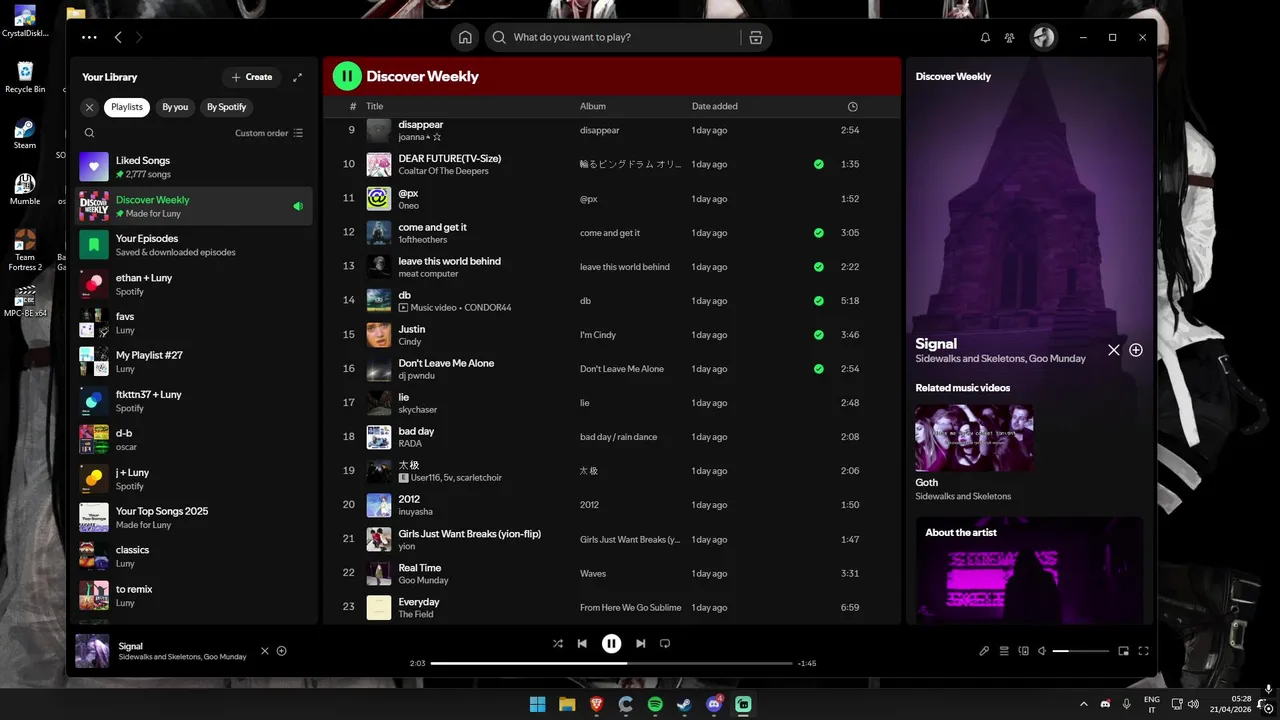The width and height of the screenshot is (1280, 720).
Task: Toggle saved check for leave this world behind
Action: pos(819,267)
